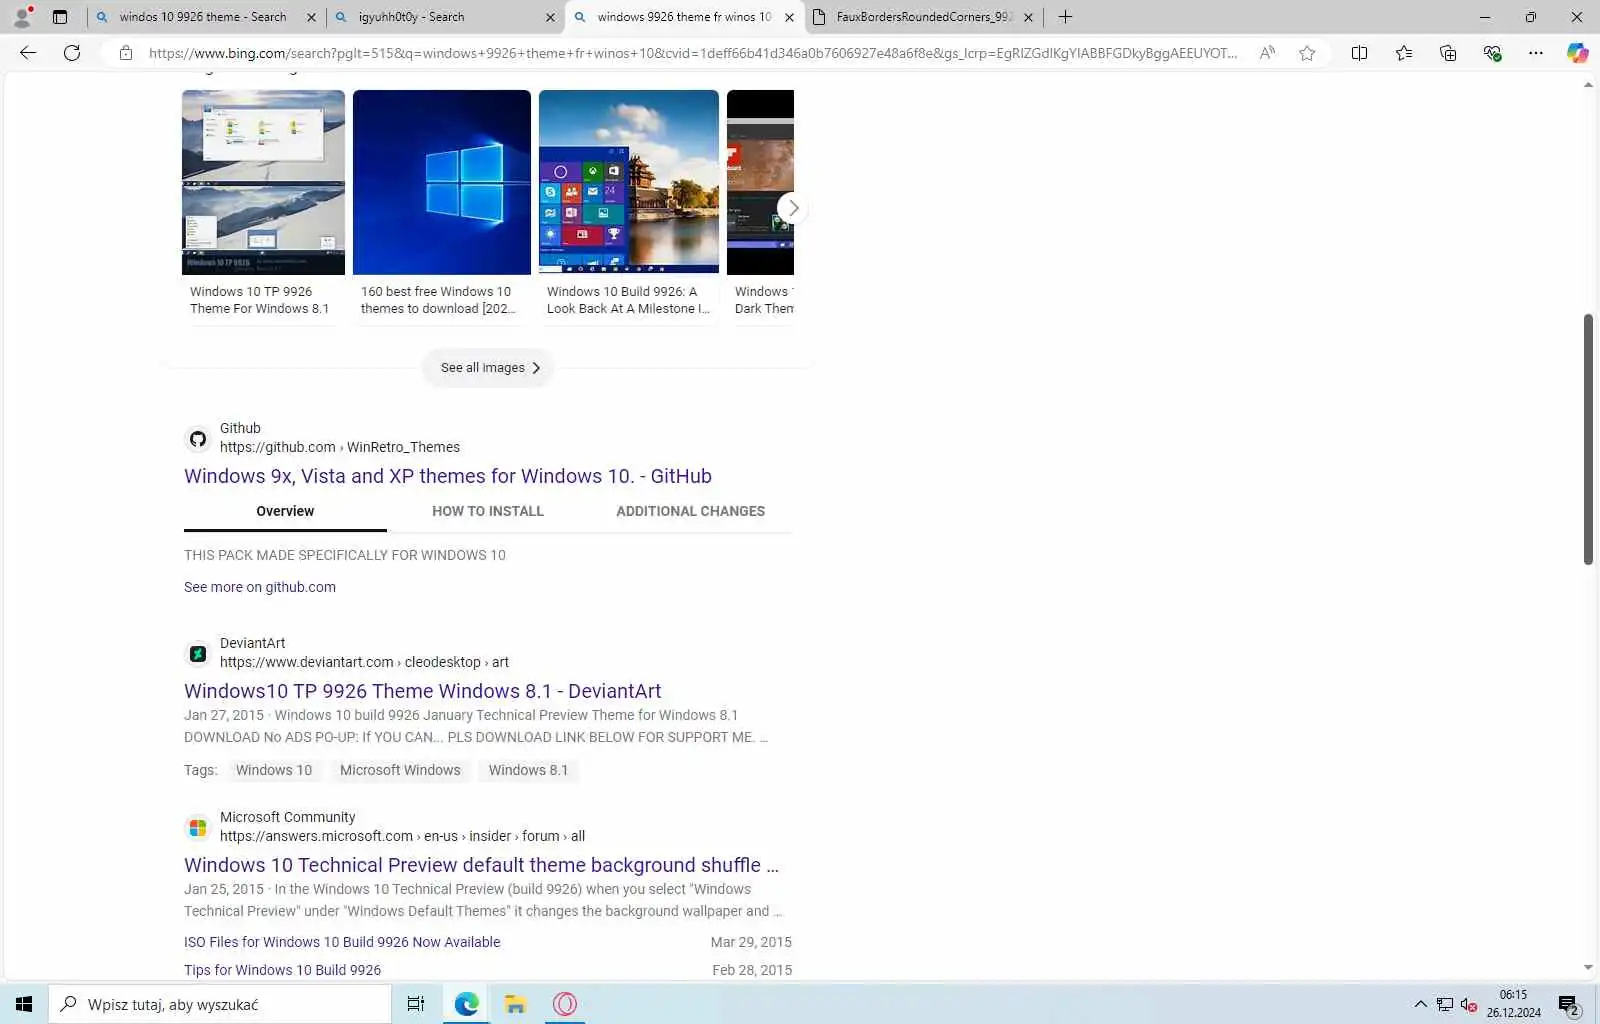The width and height of the screenshot is (1600, 1024).
Task: Advance image carousel with next arrow
Action: [x=793, y=208]
